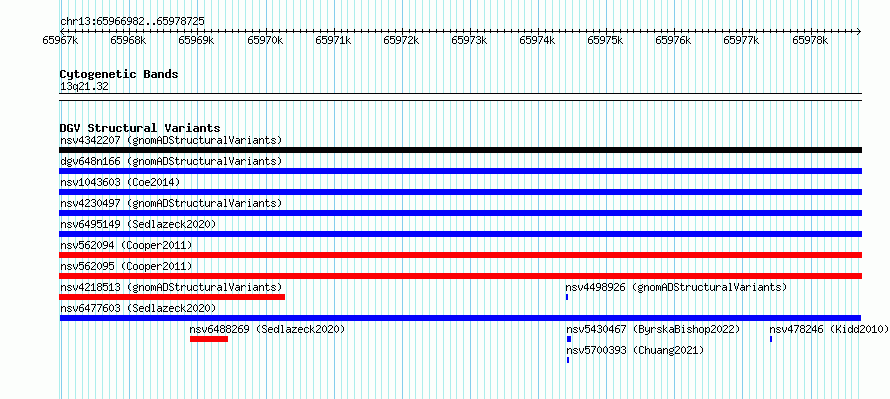Click the blue nsv6477603 variant bar
Screen dimensions: 890x399
[460, 318]
